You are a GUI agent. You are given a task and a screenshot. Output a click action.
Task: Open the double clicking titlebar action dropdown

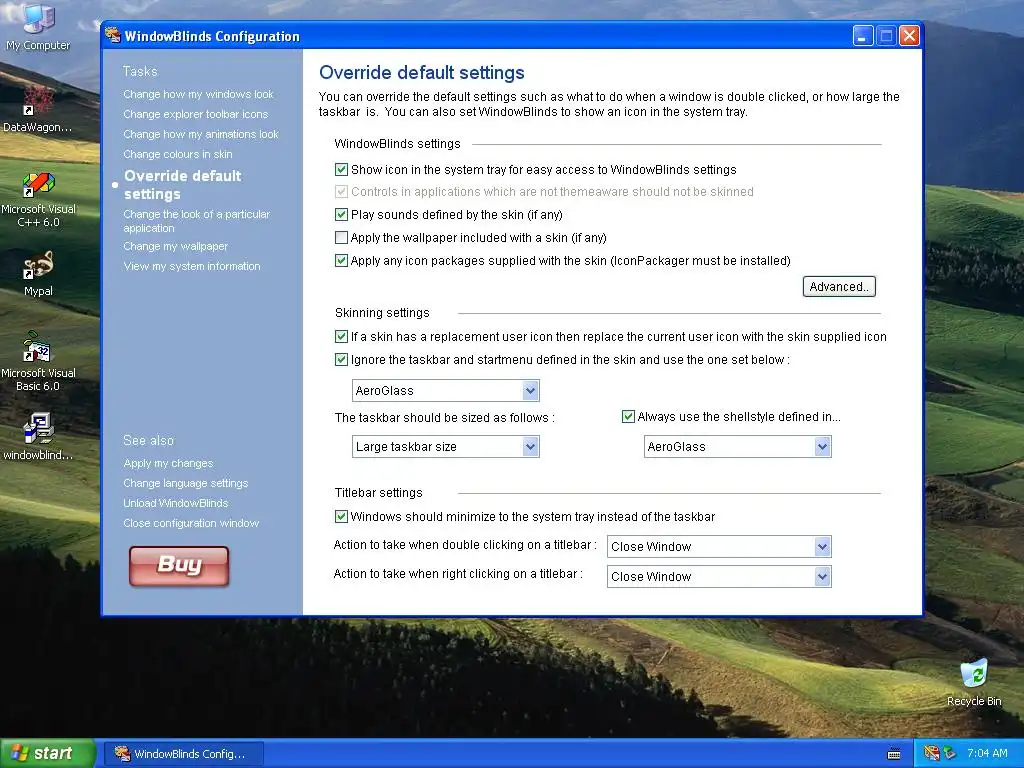(719, 547)
